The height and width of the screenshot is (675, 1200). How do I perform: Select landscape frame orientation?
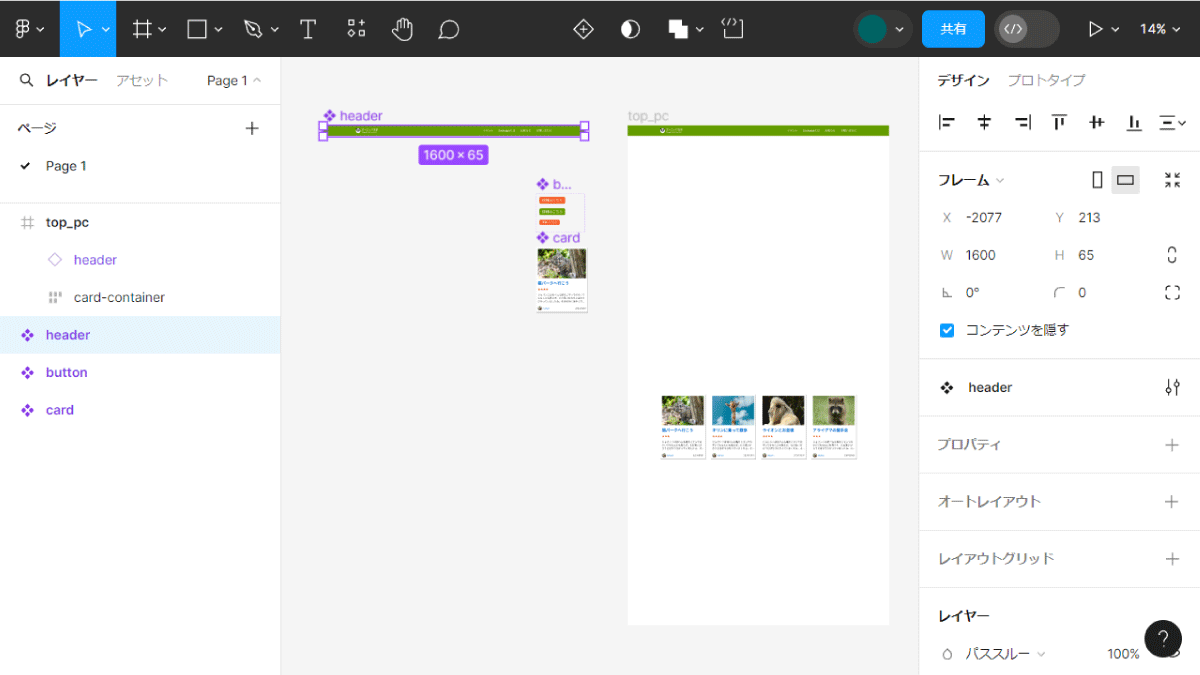coord(1125,180)
